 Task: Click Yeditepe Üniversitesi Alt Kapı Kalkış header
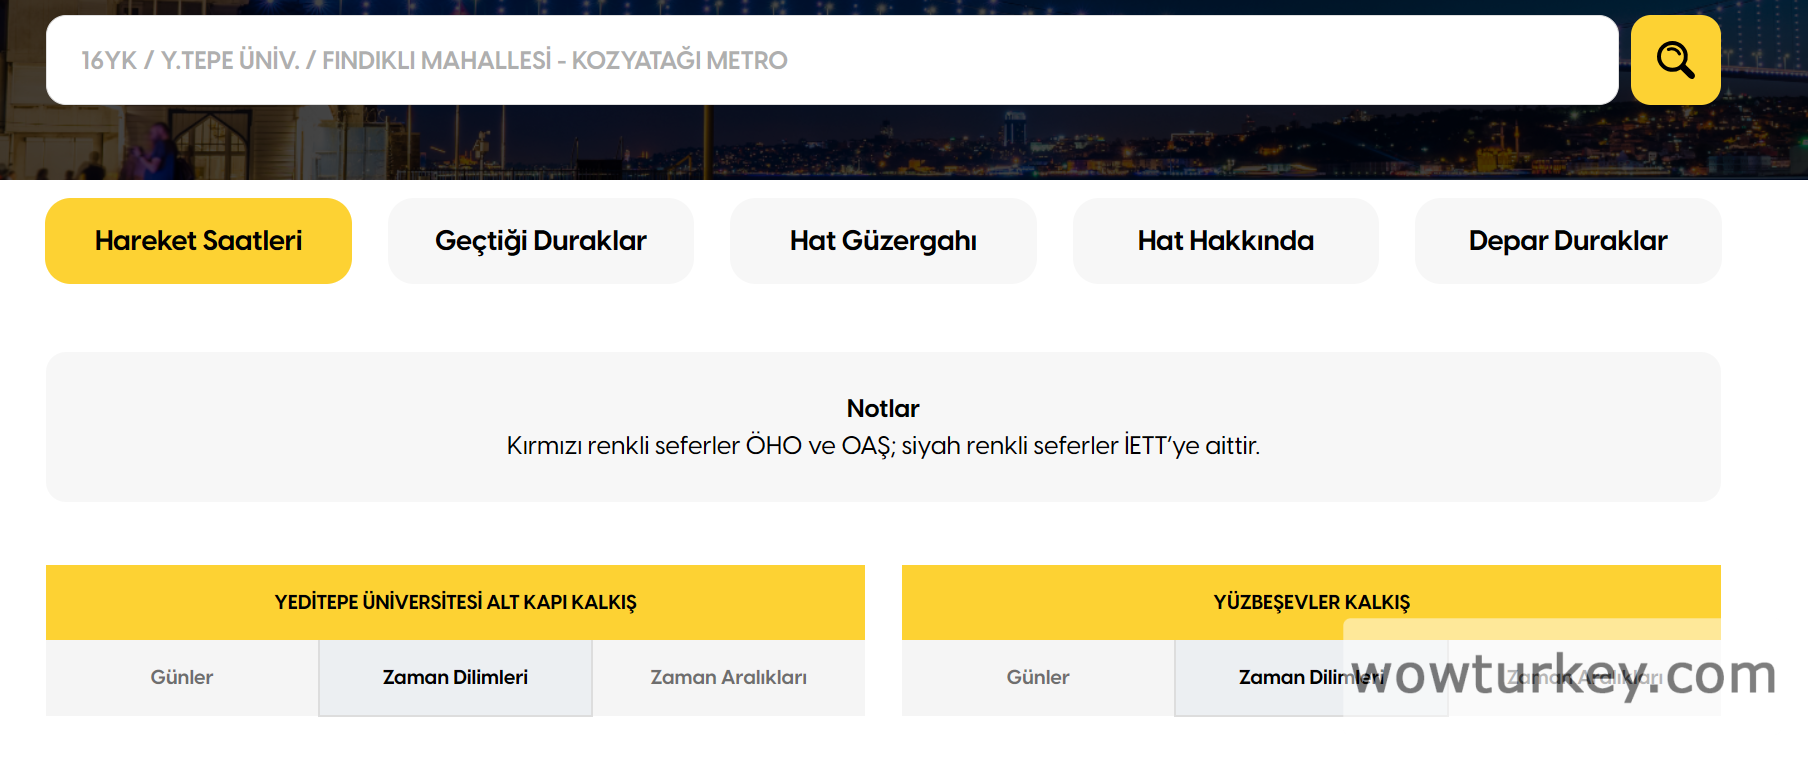click(455, 602)
